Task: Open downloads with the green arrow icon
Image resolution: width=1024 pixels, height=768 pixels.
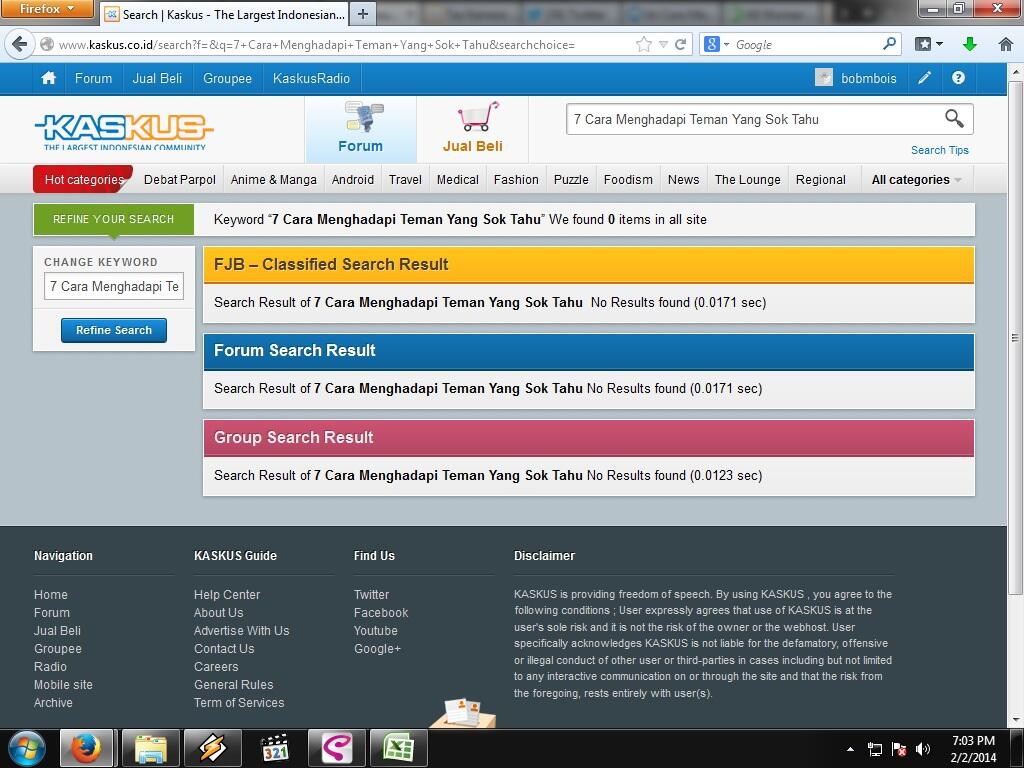Action: (970, 44)
